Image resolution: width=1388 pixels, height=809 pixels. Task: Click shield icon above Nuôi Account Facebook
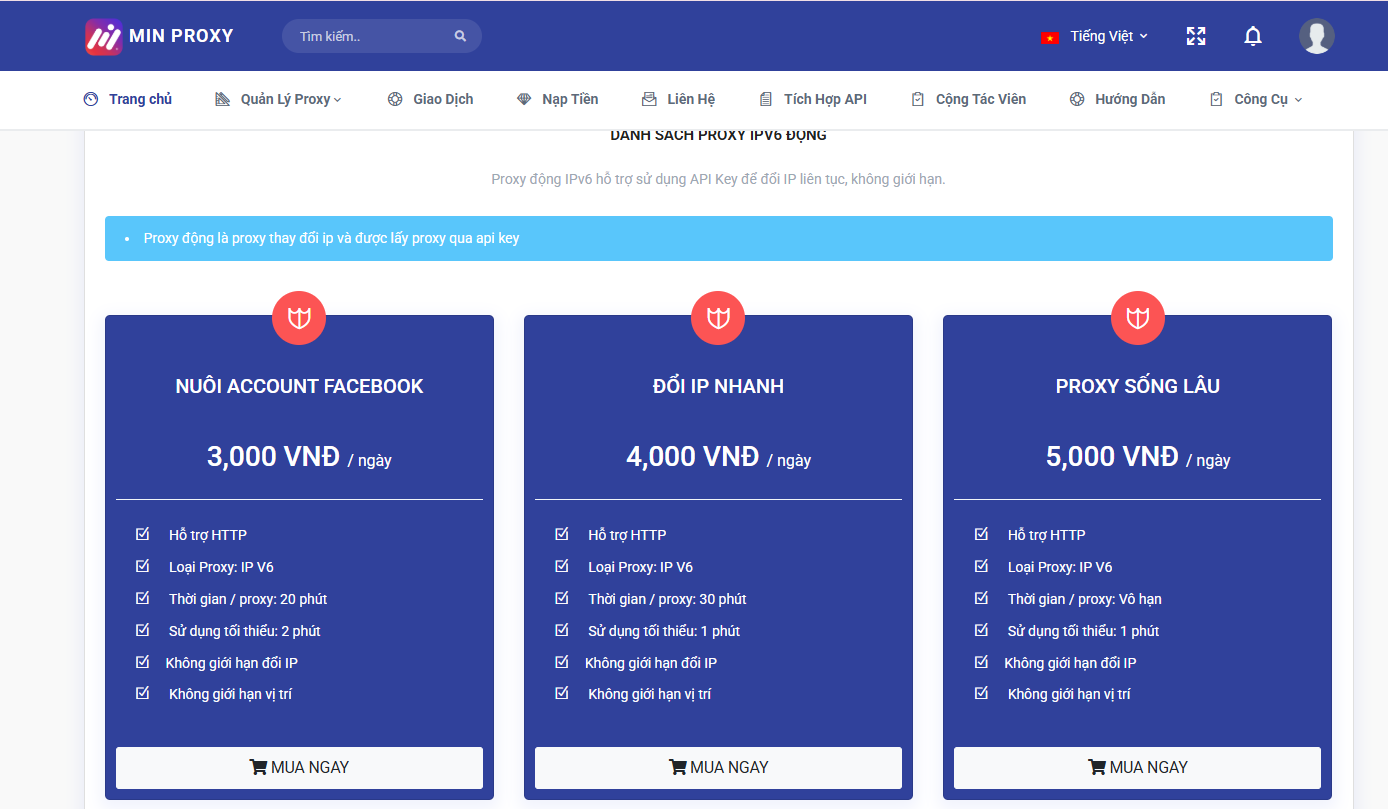coord(299,318)
